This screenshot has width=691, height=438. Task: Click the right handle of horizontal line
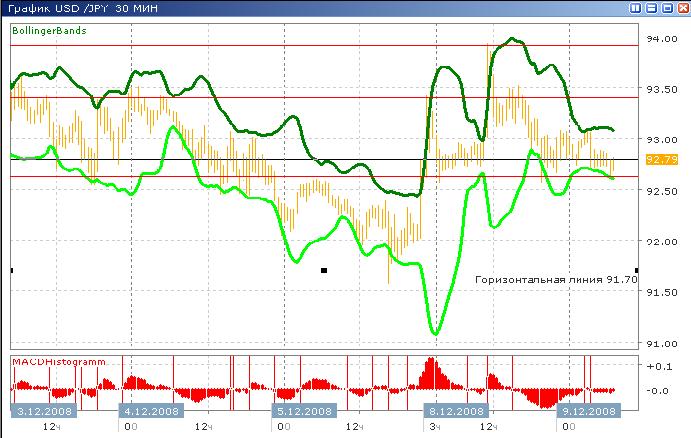point(637,270)
